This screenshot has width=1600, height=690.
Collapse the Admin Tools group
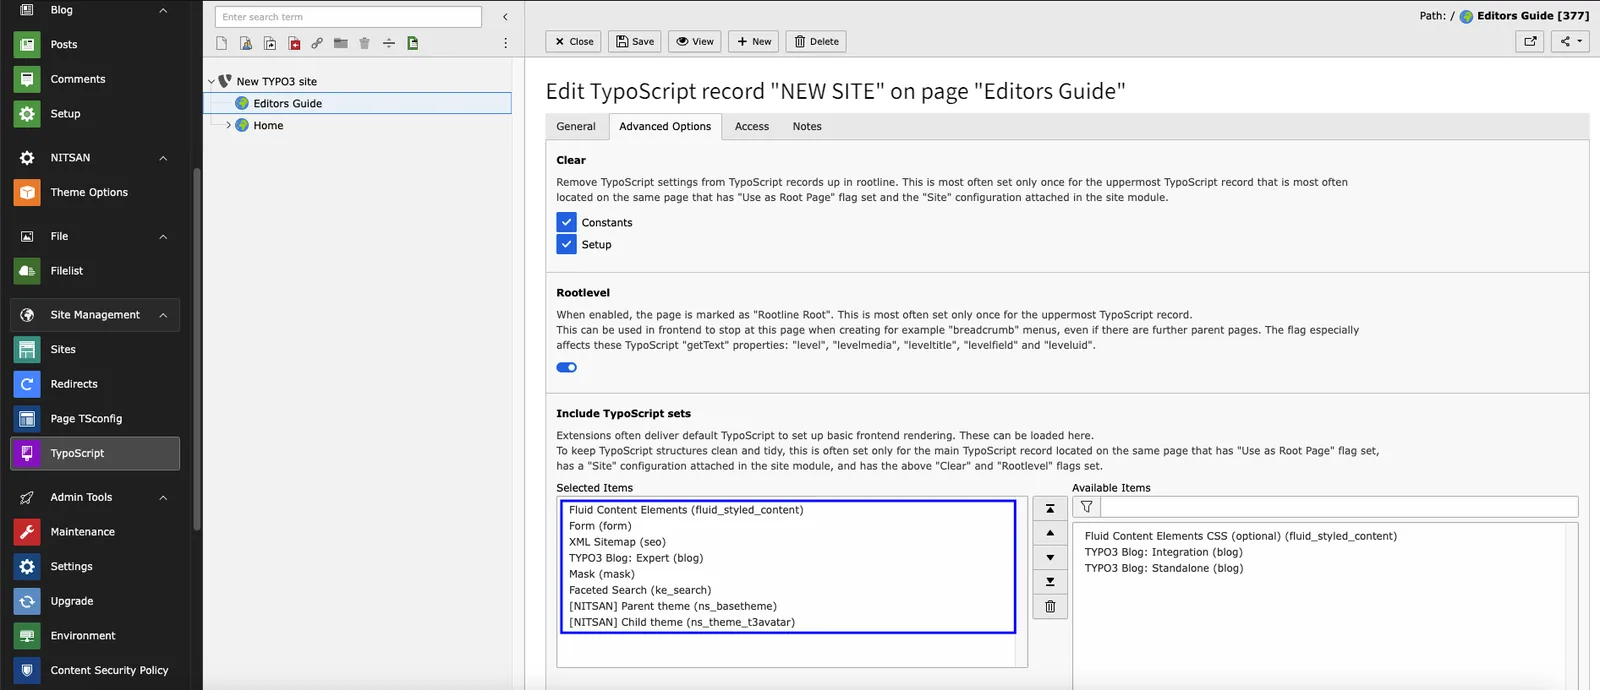[163, 497]
